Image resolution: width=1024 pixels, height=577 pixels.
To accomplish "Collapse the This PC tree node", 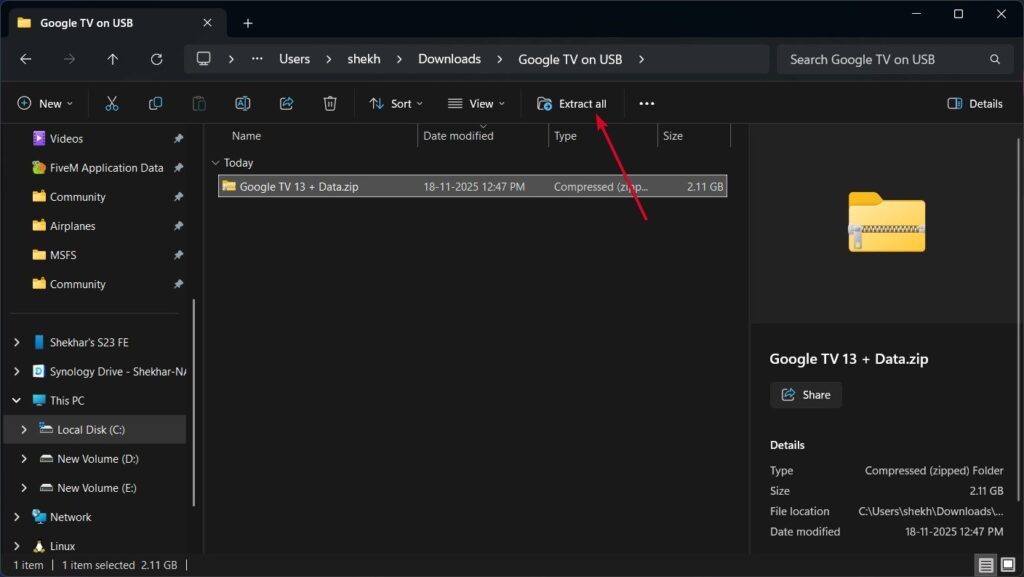I will point(16,400).
